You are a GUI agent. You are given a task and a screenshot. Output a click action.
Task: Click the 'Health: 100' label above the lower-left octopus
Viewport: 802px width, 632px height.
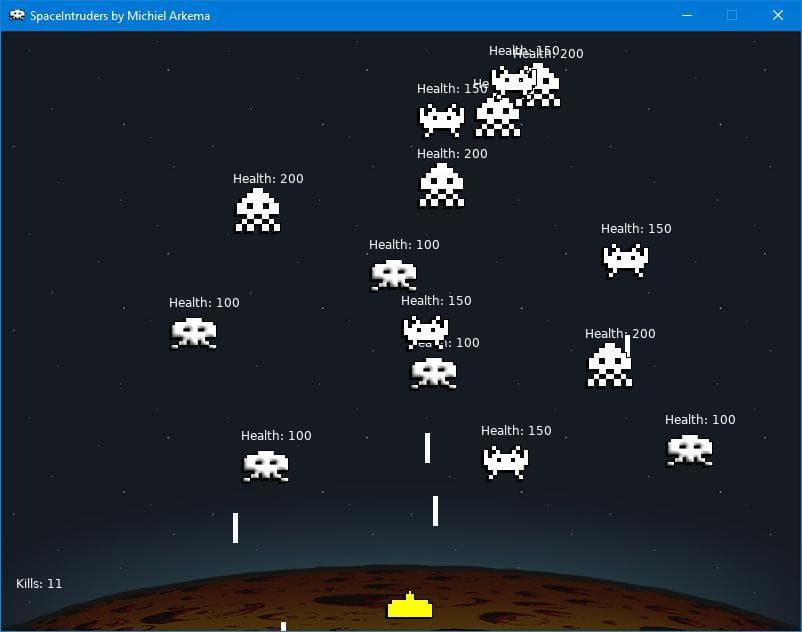276,435
